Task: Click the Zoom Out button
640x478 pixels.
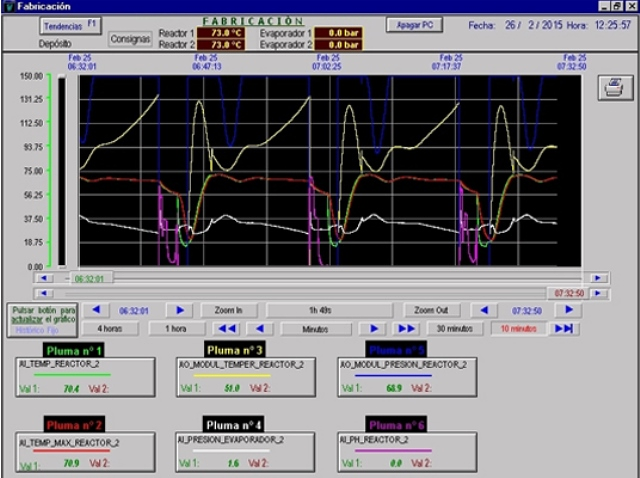Action: click(431, 310)
